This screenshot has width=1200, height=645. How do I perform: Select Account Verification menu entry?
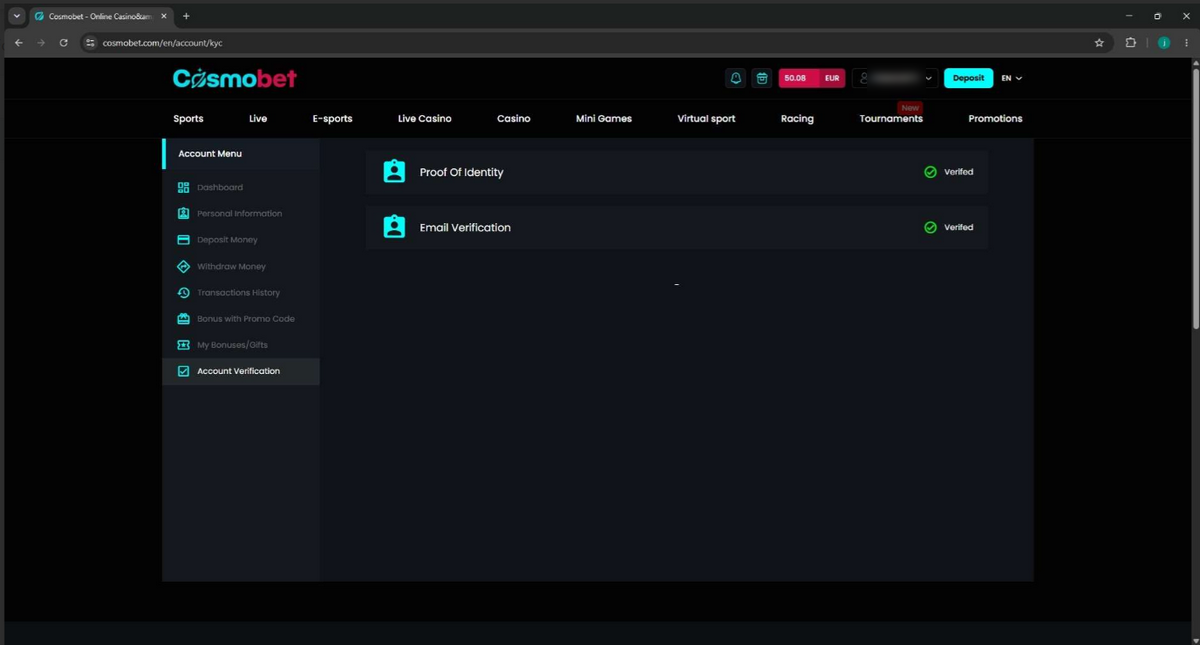[241, 371]
